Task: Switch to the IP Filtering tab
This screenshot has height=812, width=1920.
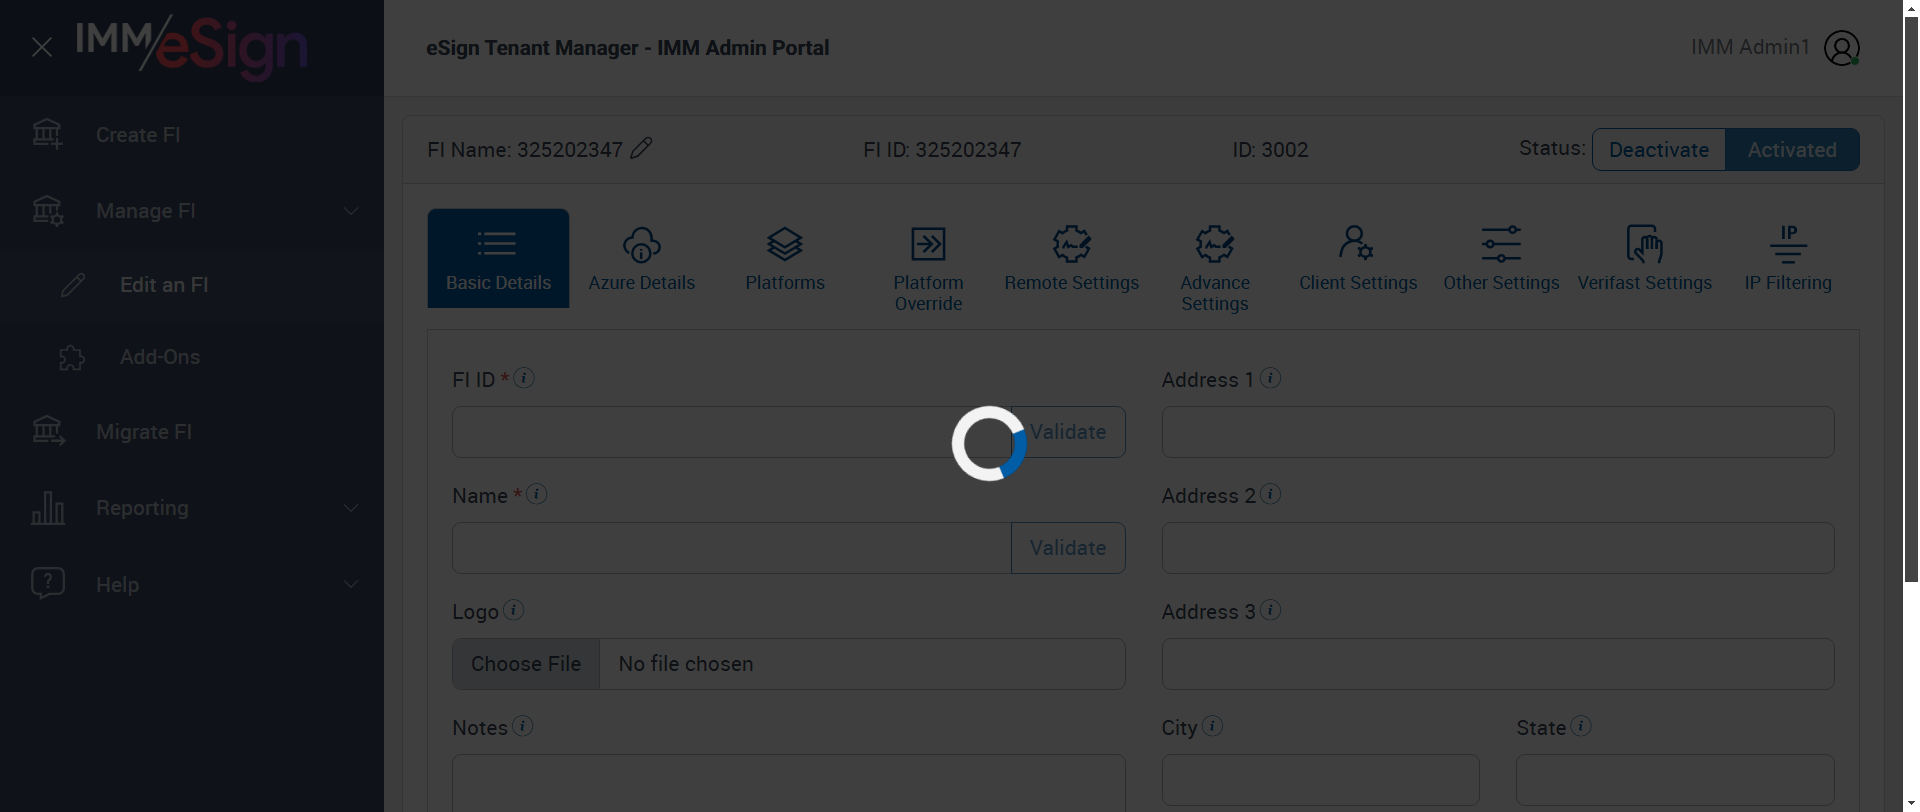Action: (x=1788, y=258)
